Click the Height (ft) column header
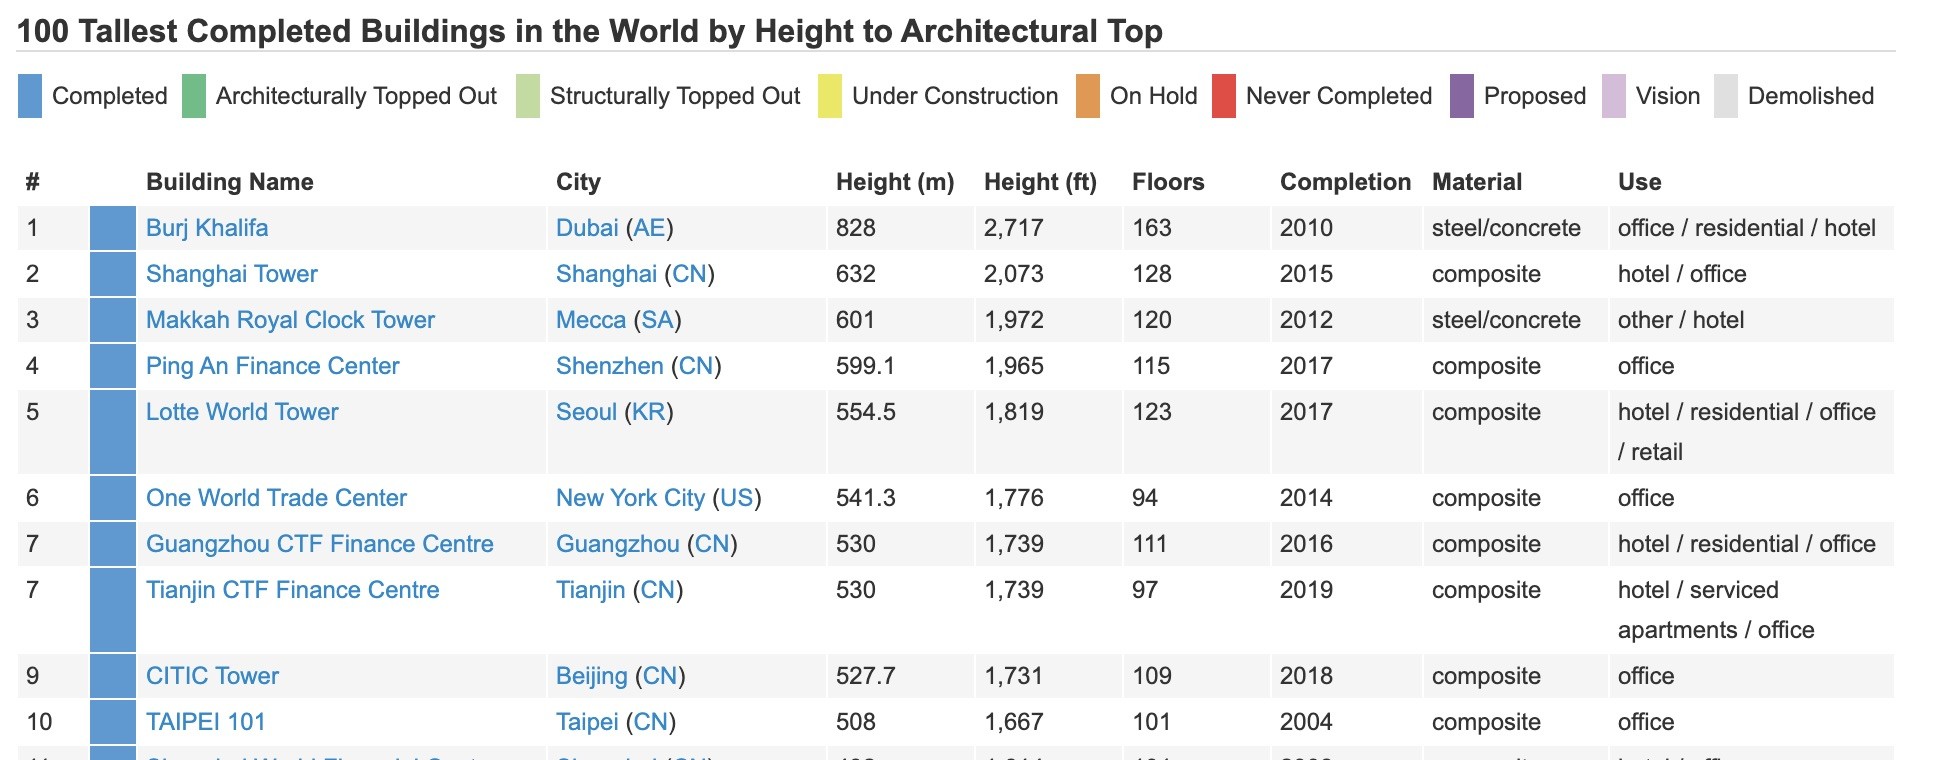Viewport: 1934px width, 760px height. [1040, 182]
